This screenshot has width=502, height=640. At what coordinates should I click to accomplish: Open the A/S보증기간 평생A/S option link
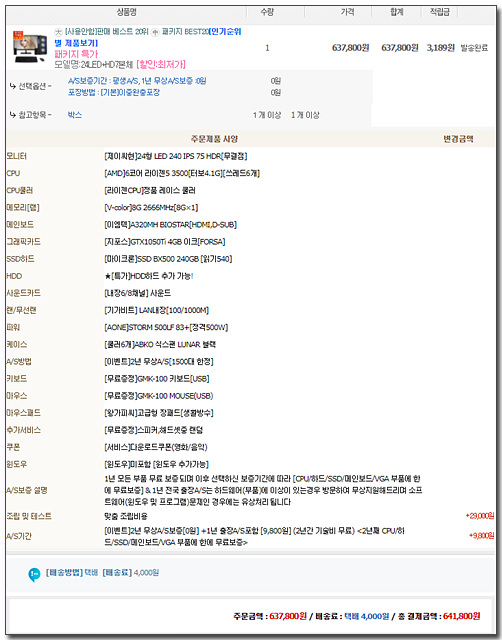(137, 81)
